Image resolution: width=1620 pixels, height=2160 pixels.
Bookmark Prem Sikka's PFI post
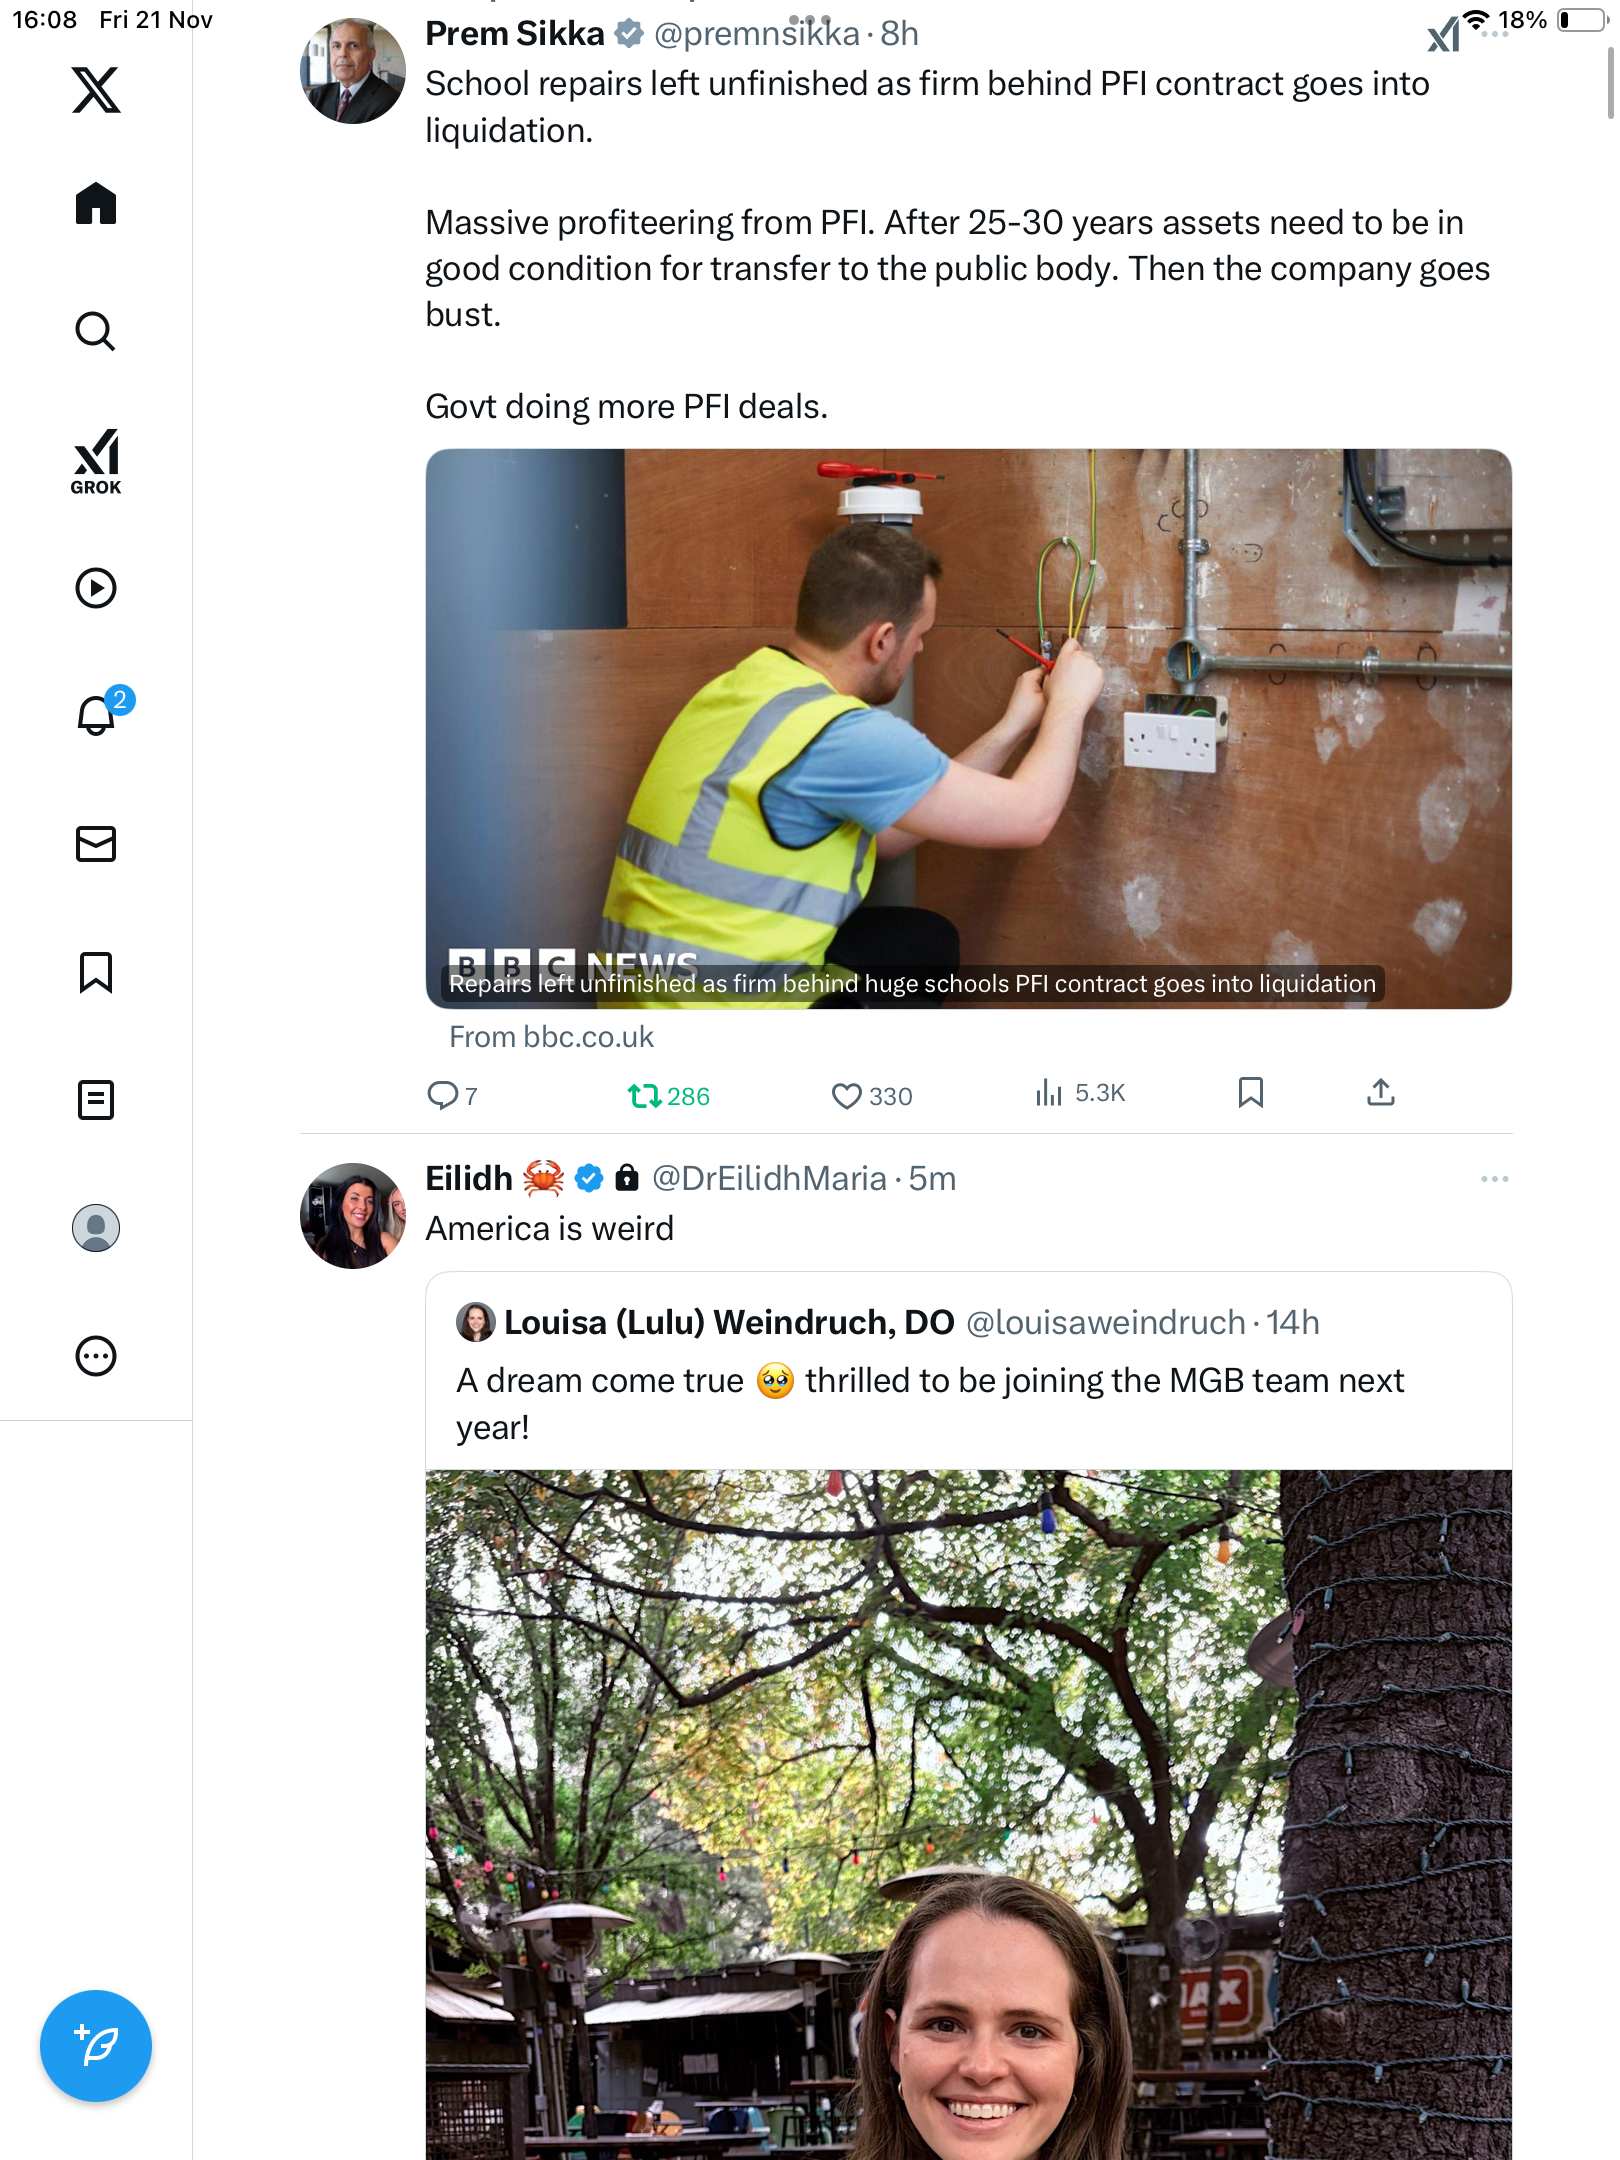click(x=1250, y=1093)
